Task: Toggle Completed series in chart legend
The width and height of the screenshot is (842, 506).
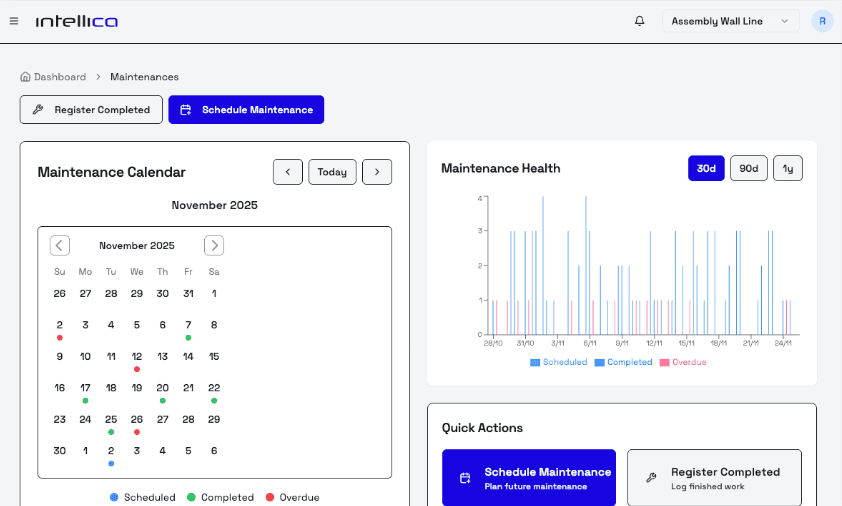Action: (623, 362)
